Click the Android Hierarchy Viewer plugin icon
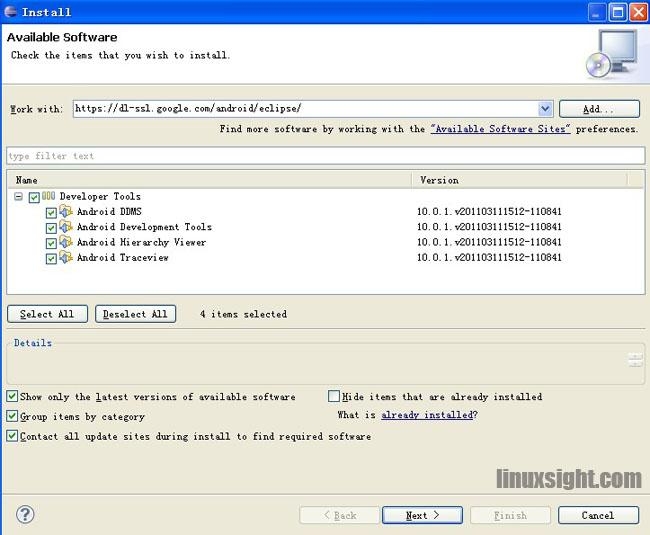Viewport: 650px width, 535px height. click(66, 242)
